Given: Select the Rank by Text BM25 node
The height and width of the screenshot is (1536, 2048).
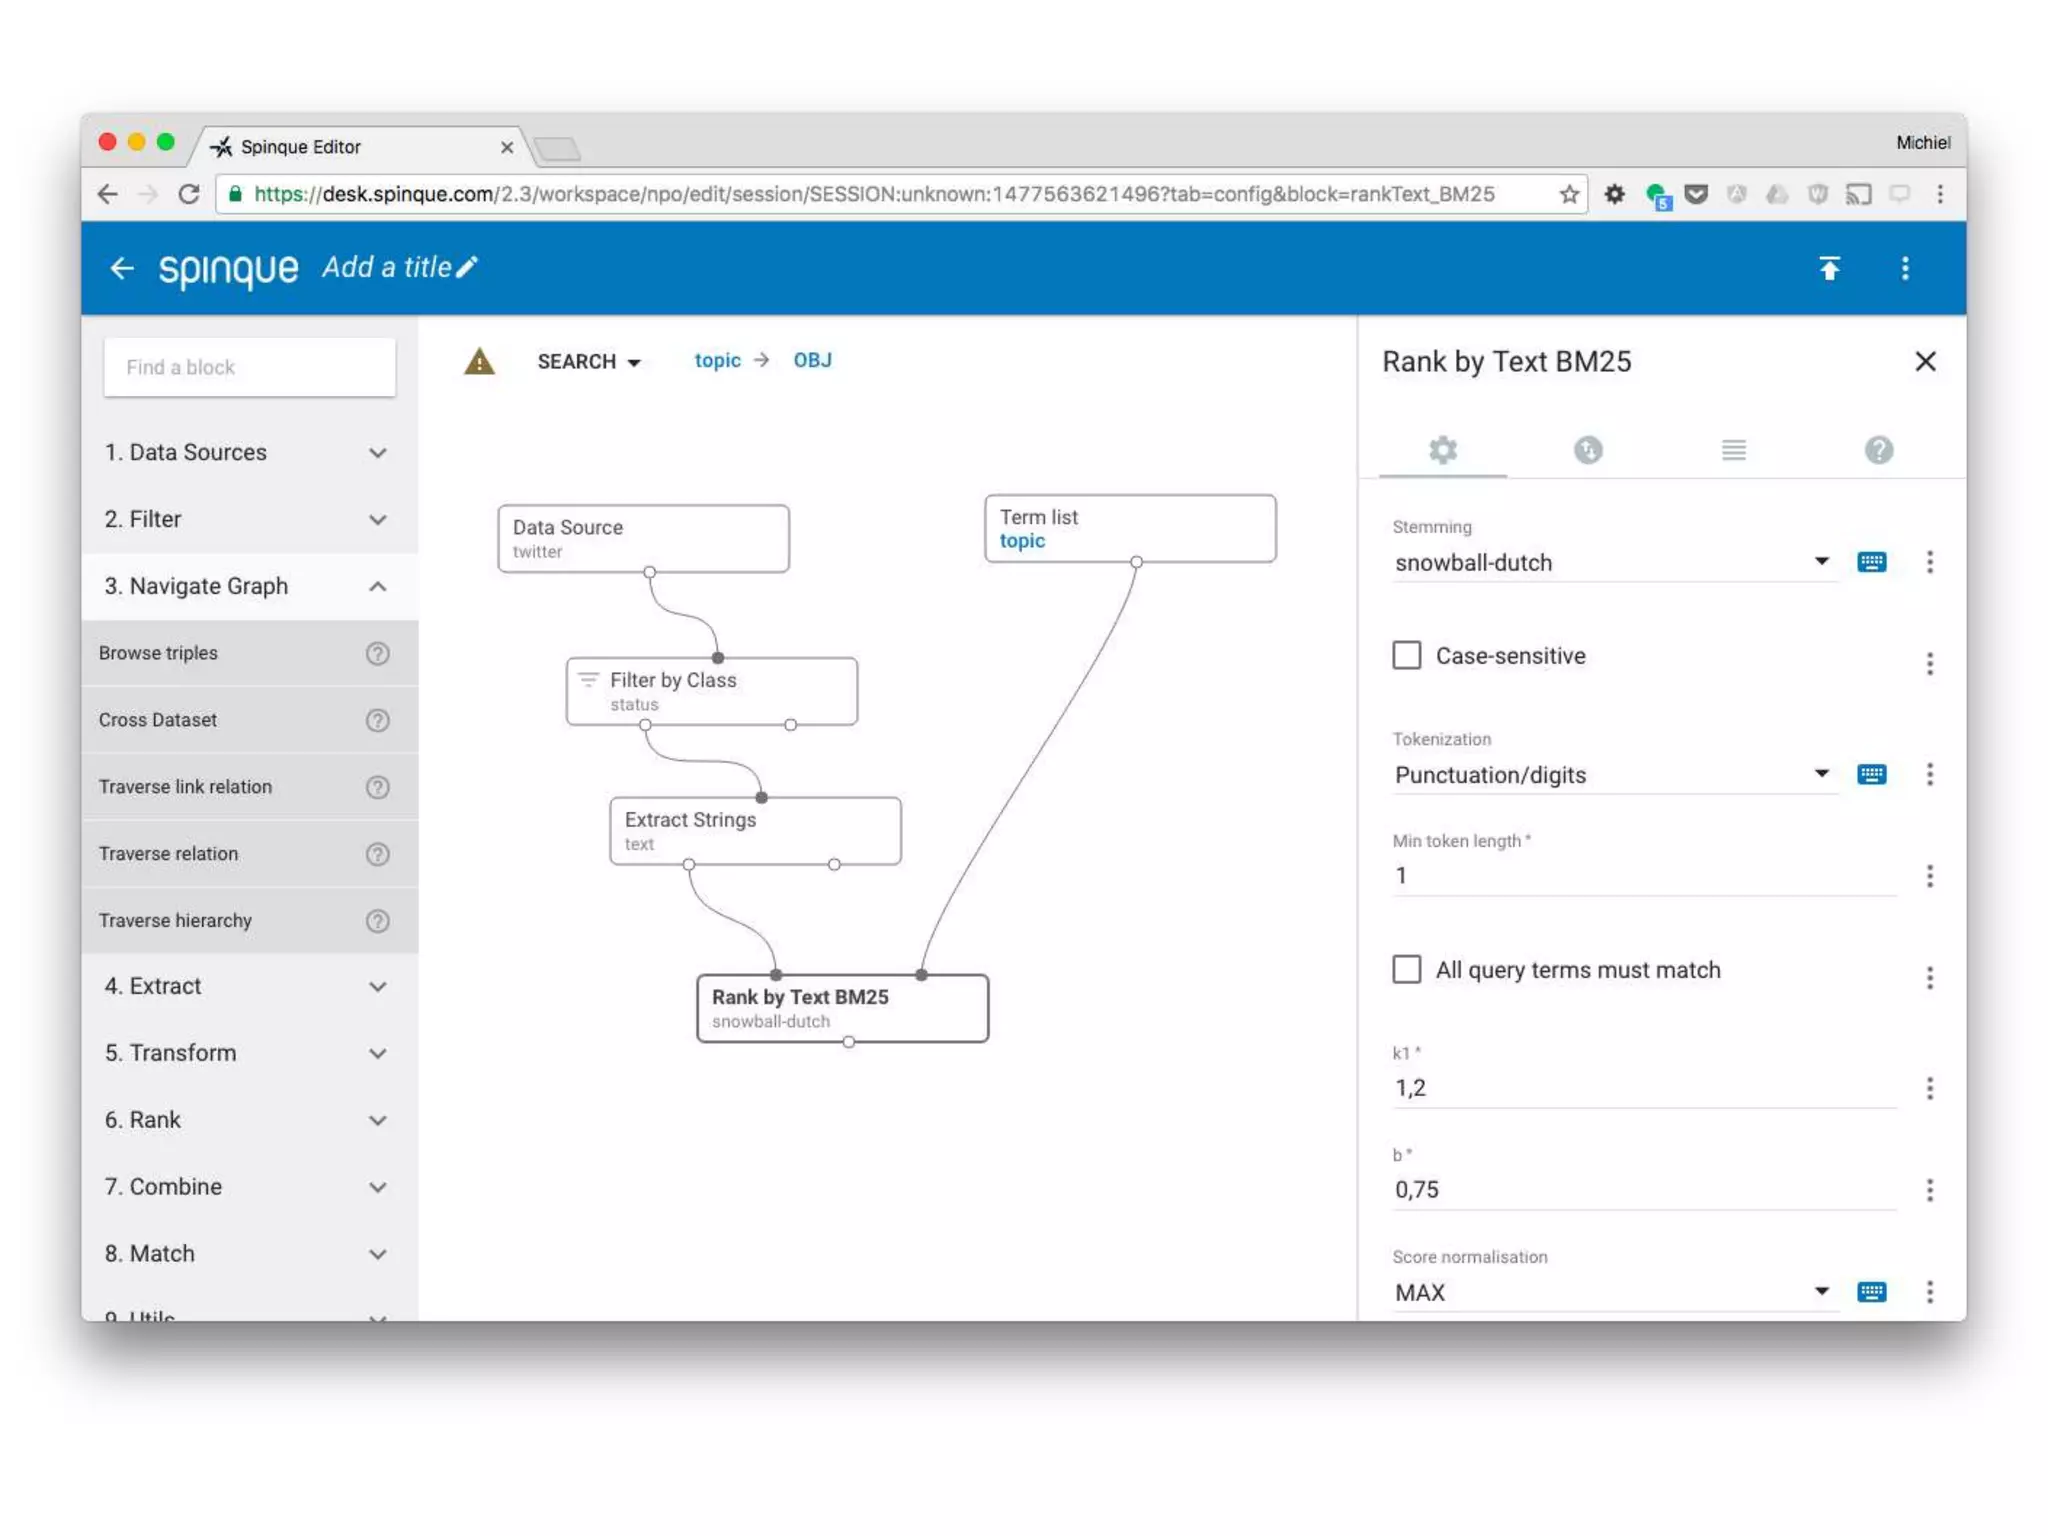Looking at the screenshot, I should pos(842,1008).
